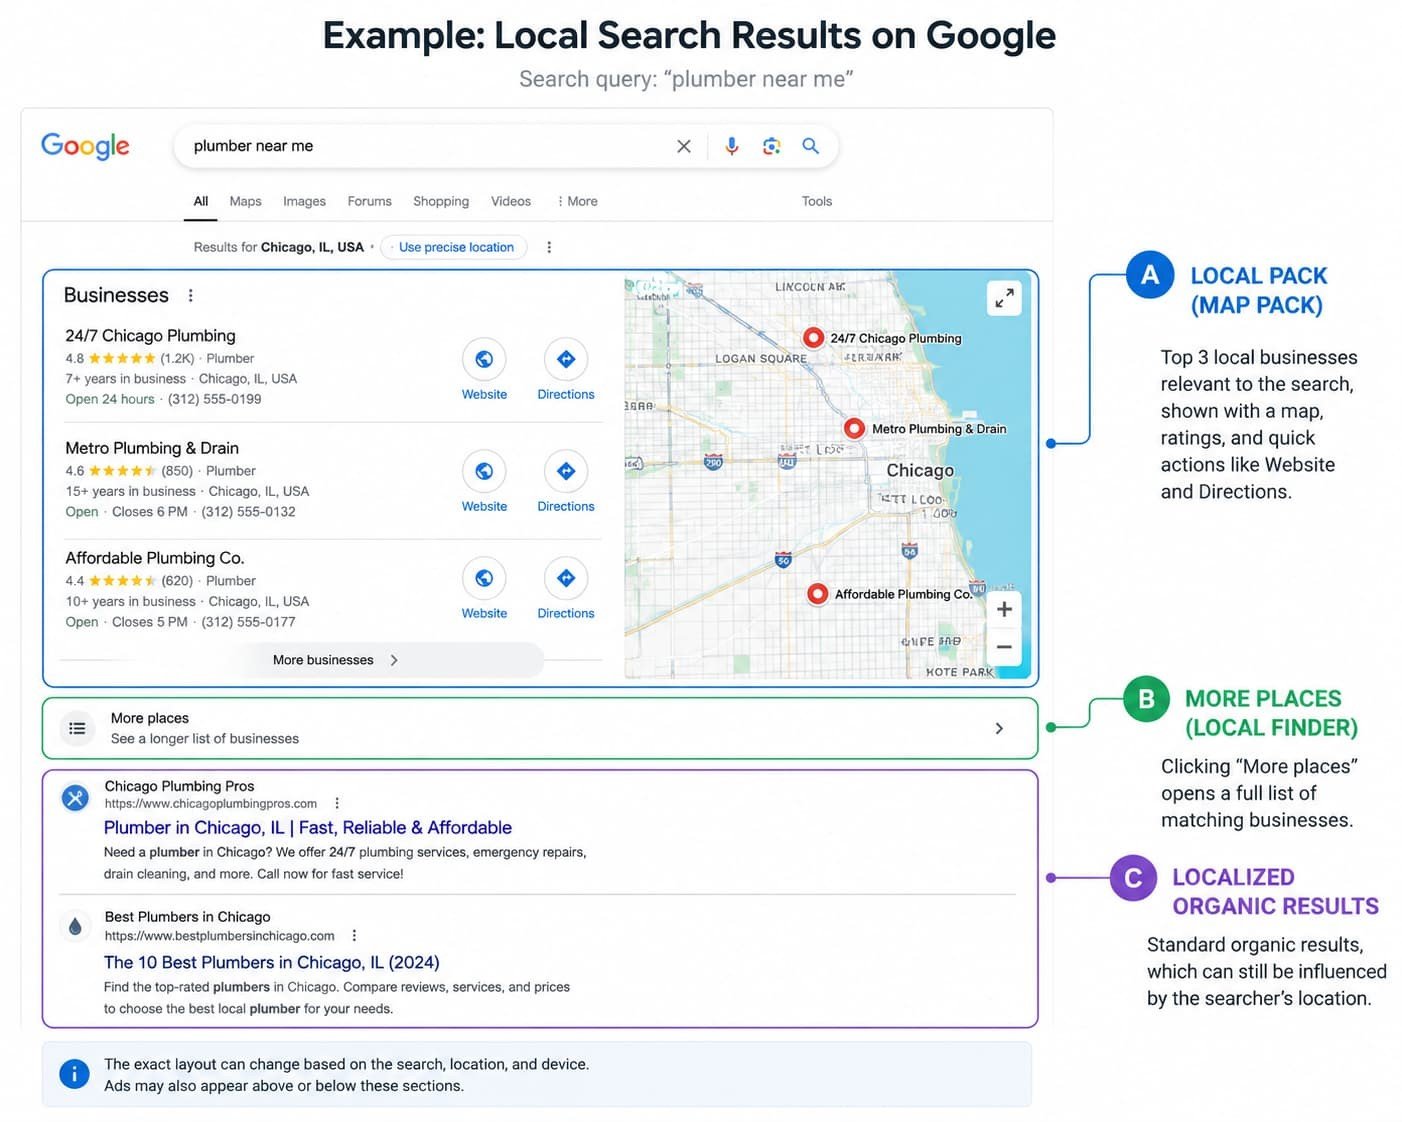1402x1122 pixels.
Task: Switch to the Images tab
Action: [304, 201]
